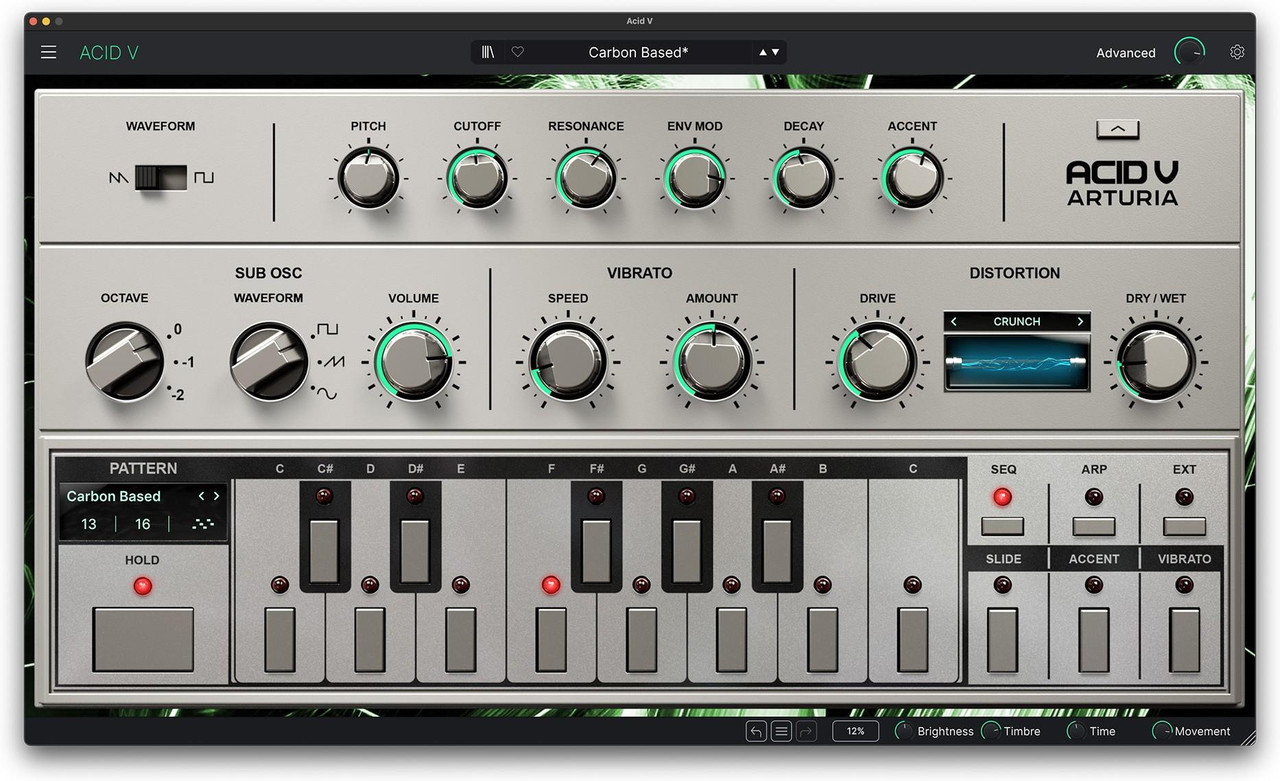Image resolution: width=1280 pixels, height=781 pixels.
Task: Enable the SEQ mode button
Action: click(1003, 526)
